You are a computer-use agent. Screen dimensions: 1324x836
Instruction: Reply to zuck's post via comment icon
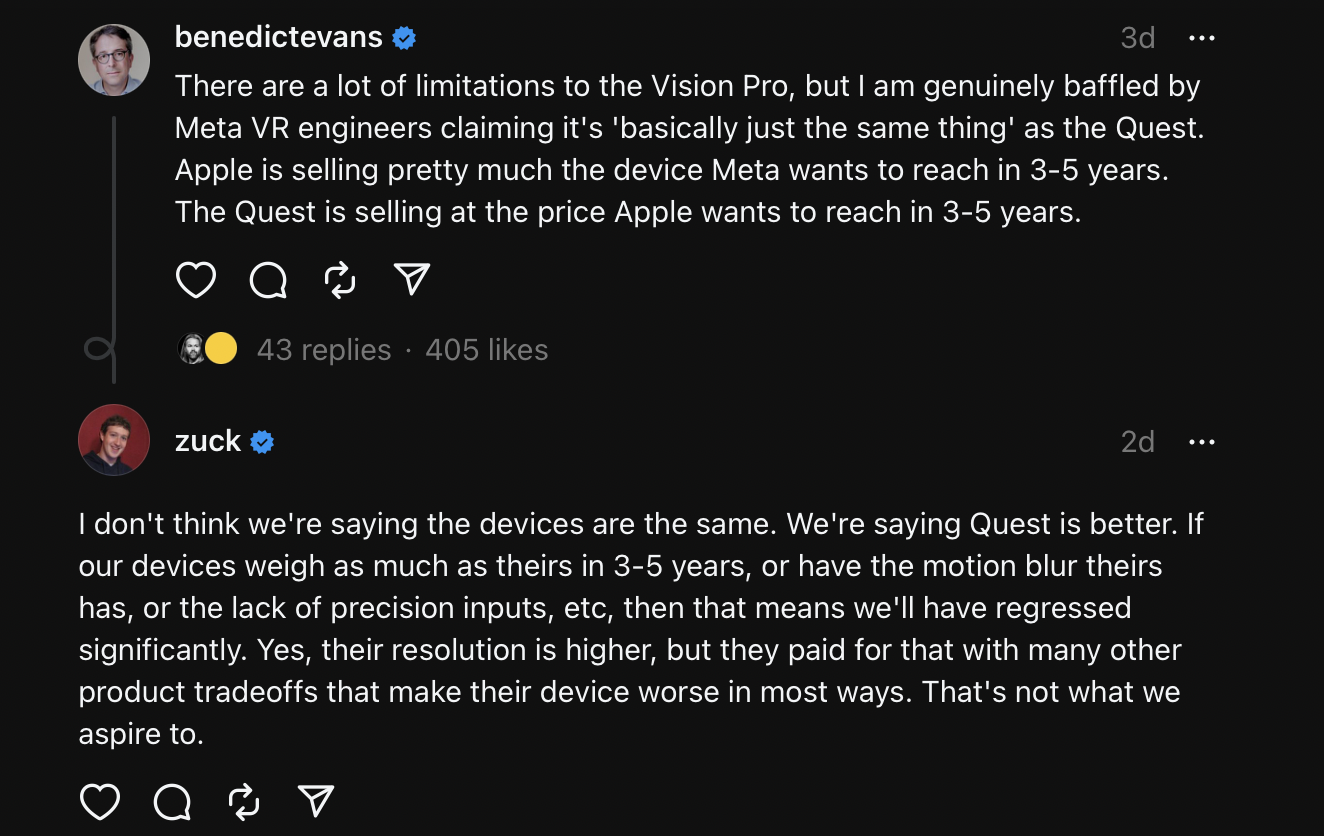coord(172,801)
